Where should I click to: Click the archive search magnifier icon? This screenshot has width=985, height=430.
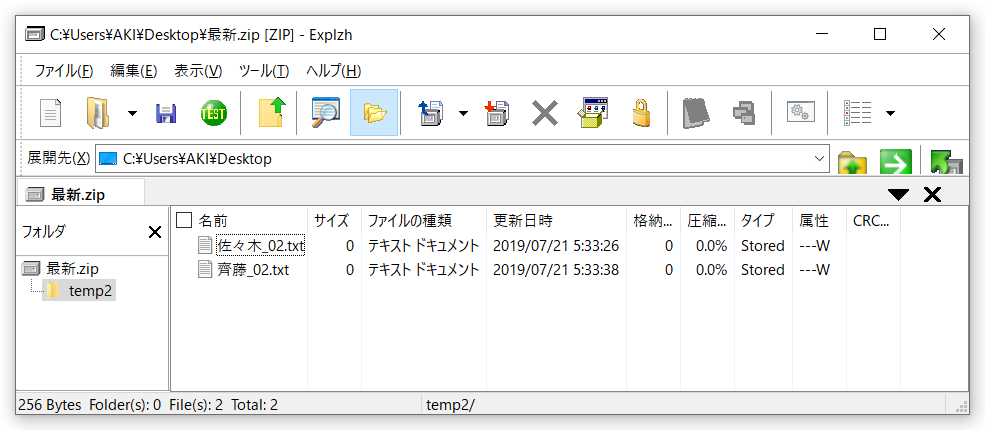pyautogui.click(x=325, y=113)
